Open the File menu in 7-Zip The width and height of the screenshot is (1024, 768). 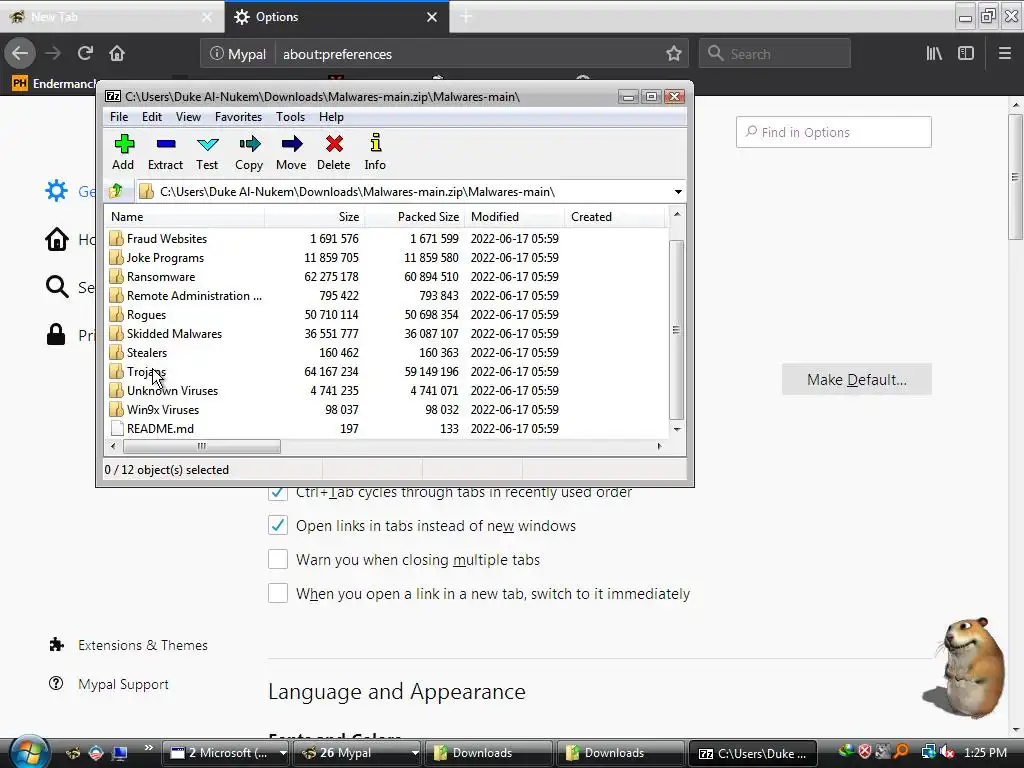point(119,117)
